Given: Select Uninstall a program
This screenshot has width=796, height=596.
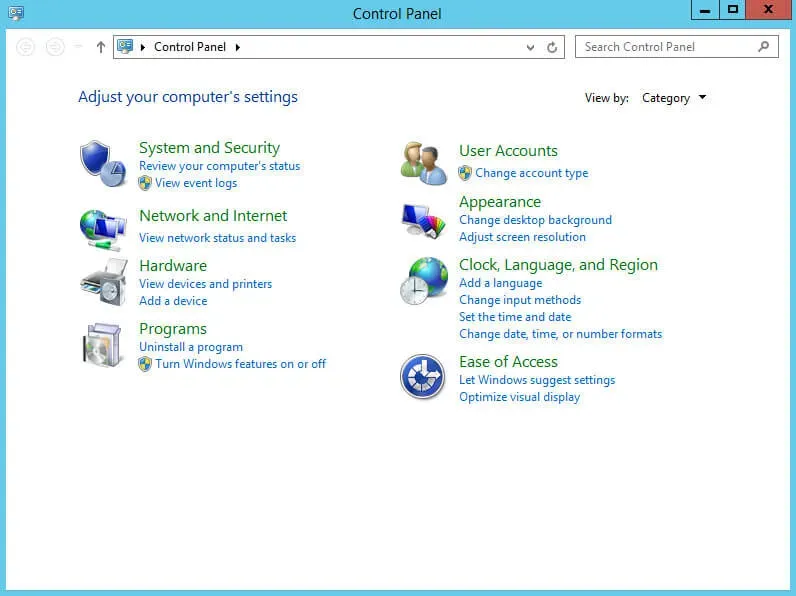Looking at the screenshot, I should click(191, 347).
